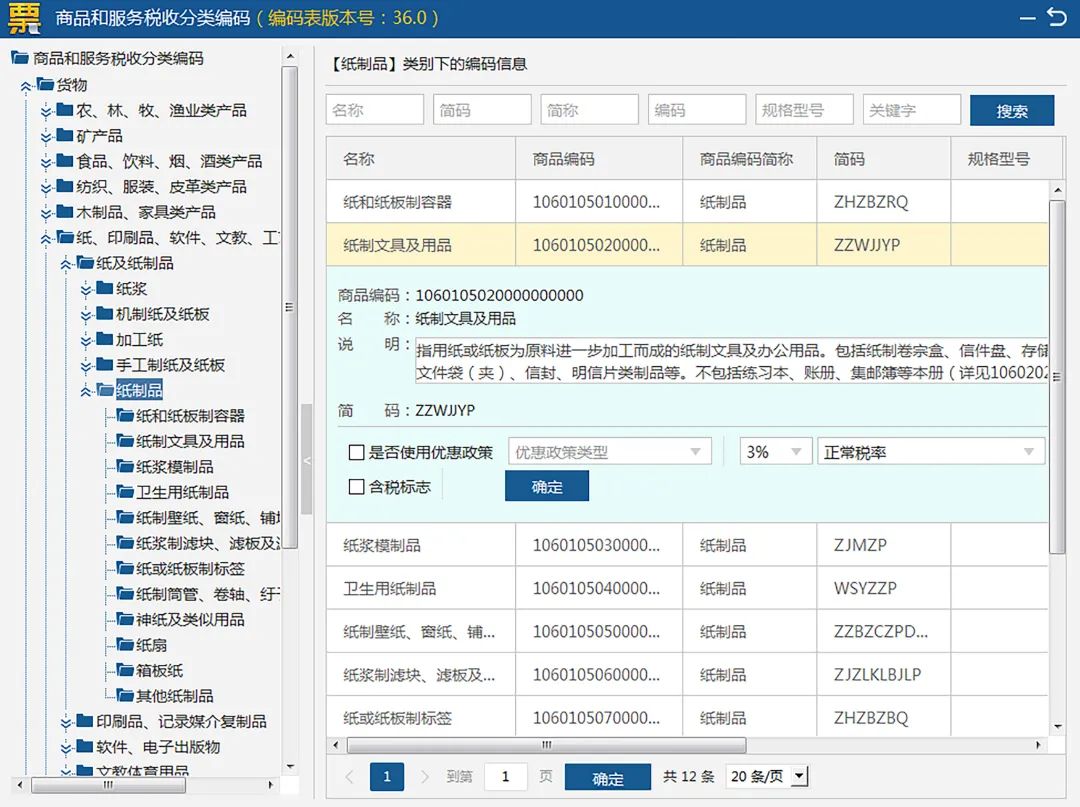The image size is (1080, 807).
Task: Tick the 含税标志 checkbox
Action: (357, 487)
